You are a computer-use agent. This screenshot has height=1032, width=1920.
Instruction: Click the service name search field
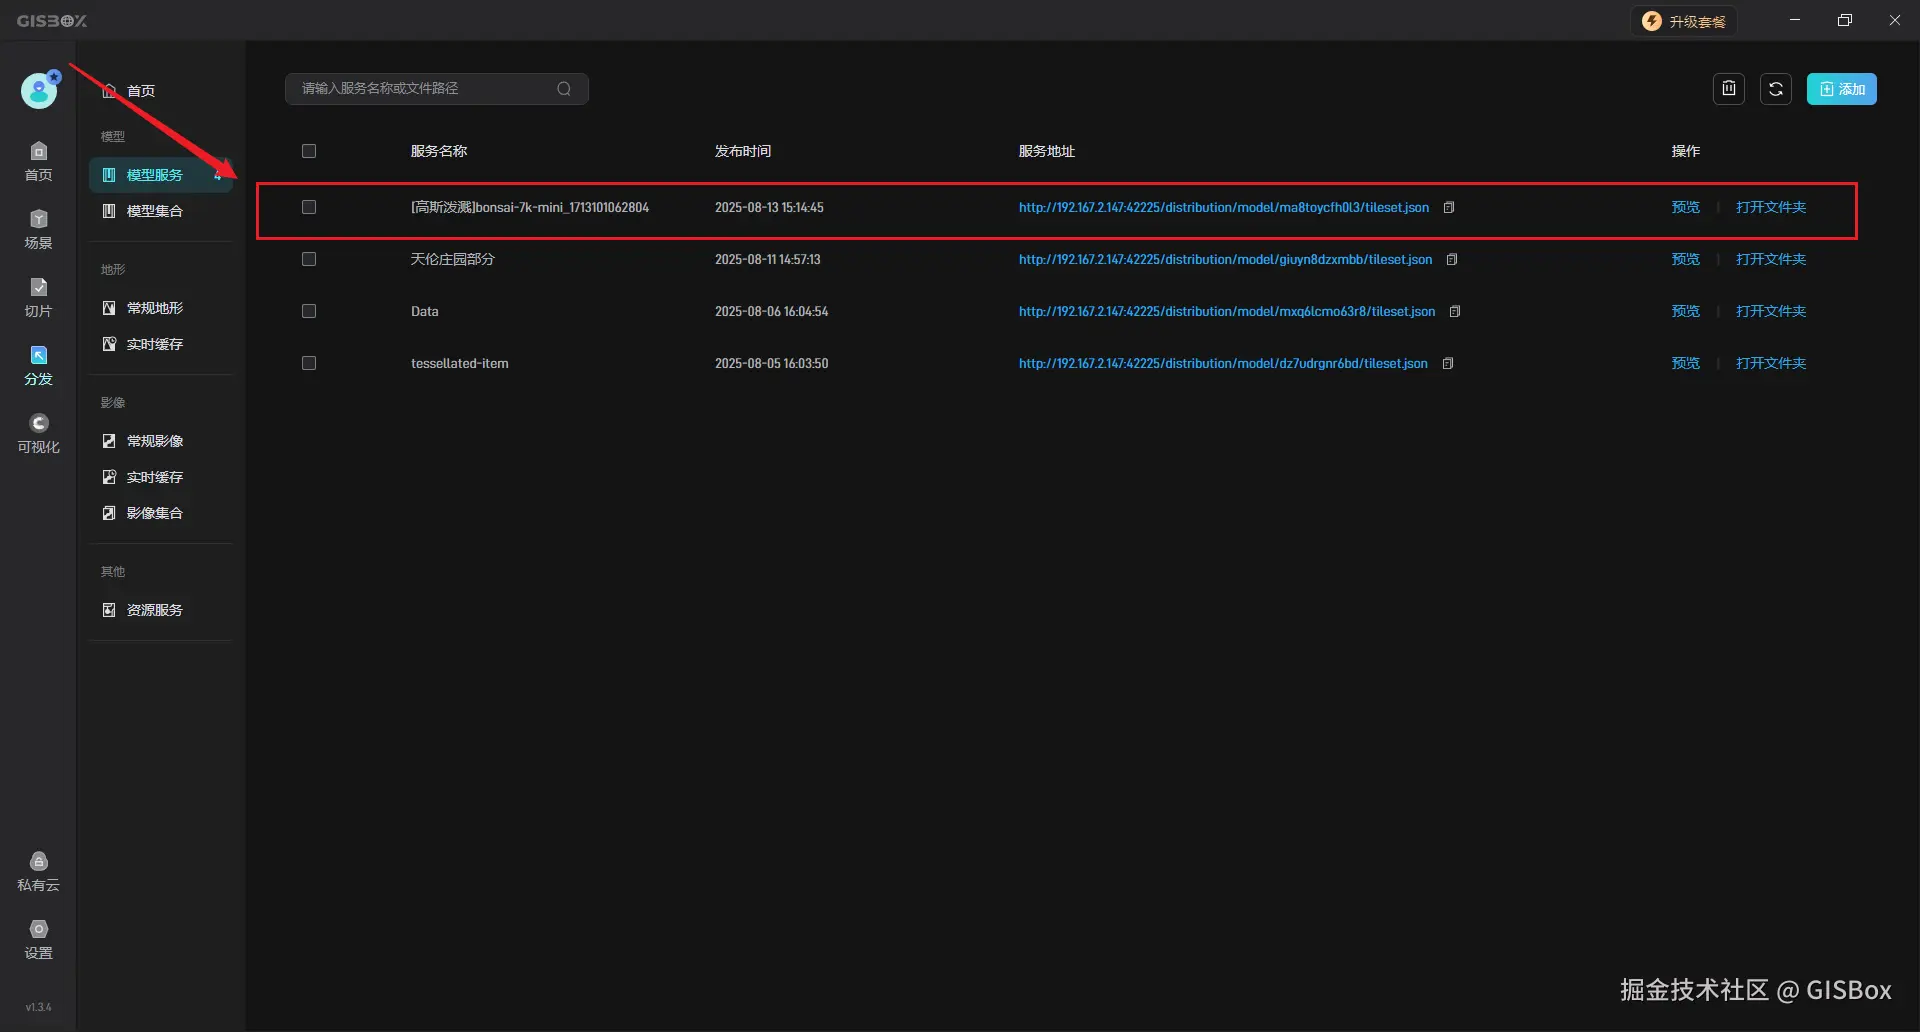click(436, 89)
